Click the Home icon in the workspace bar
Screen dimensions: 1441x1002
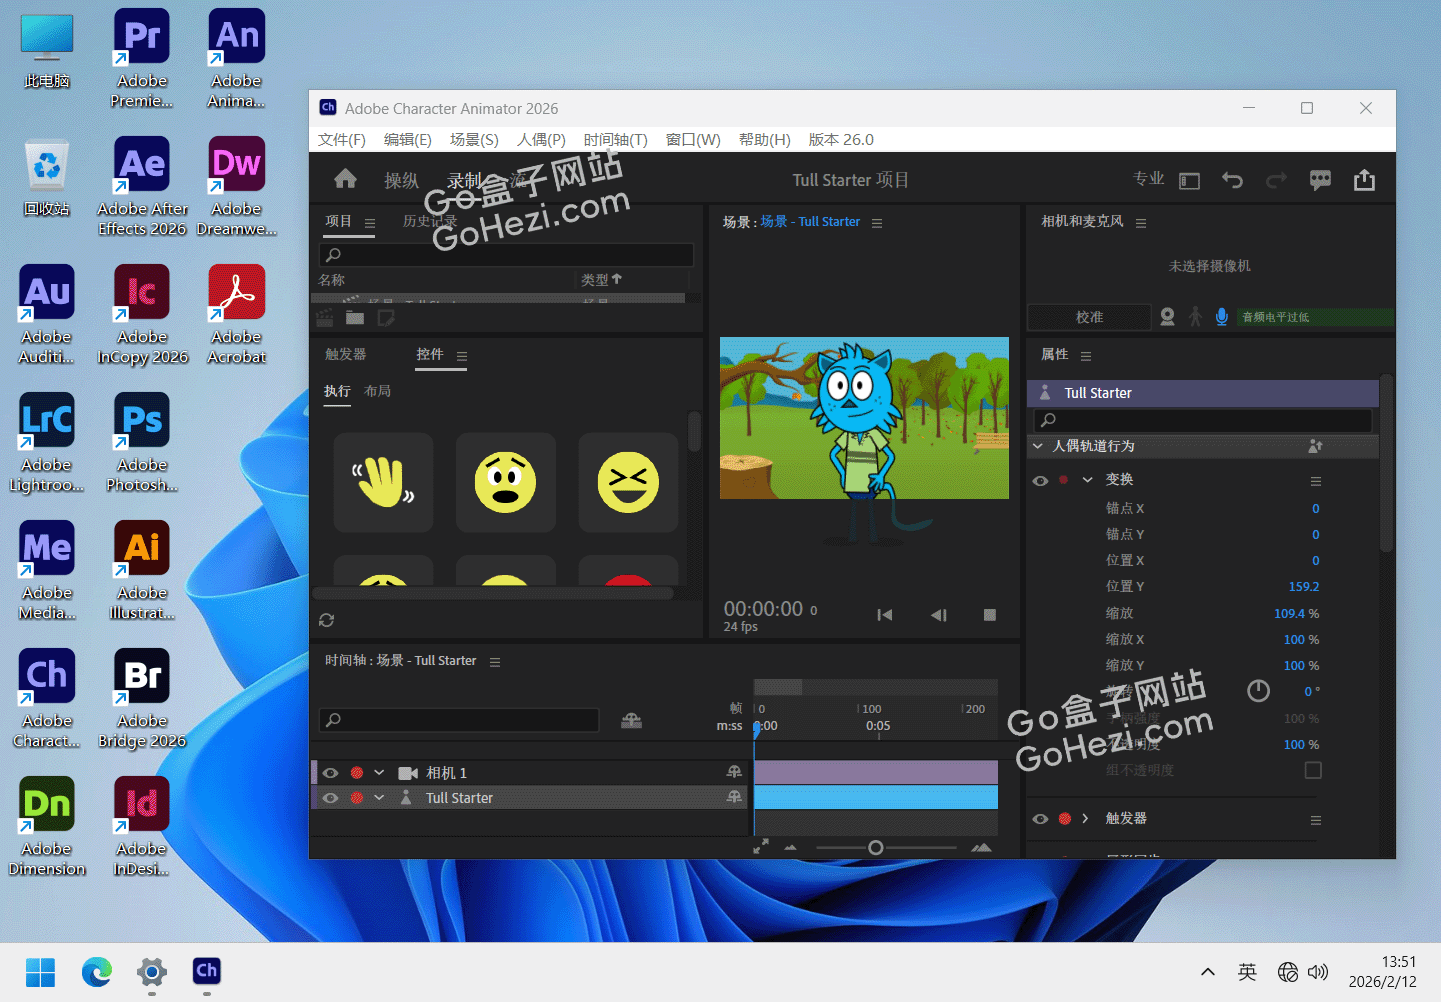(x=345, y=179)
